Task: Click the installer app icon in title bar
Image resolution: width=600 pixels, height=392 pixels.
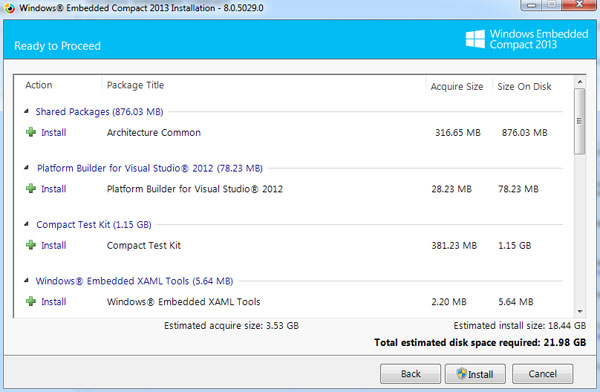Action: point(9,8)
